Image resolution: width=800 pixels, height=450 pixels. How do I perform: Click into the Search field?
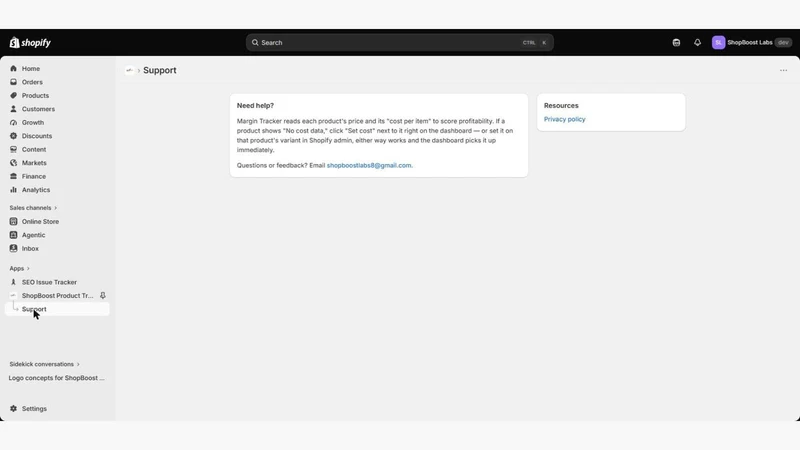click(399, 43)
